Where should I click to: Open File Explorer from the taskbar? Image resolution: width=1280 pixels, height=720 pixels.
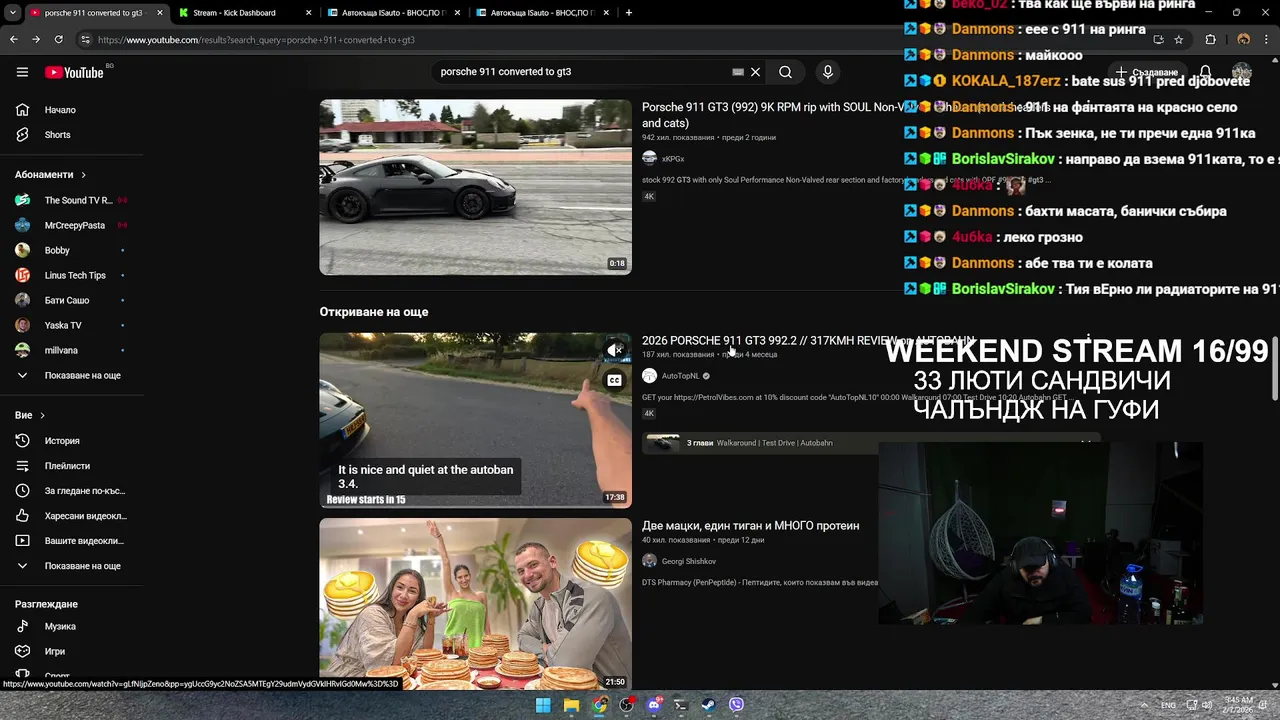tap(571, 705)
